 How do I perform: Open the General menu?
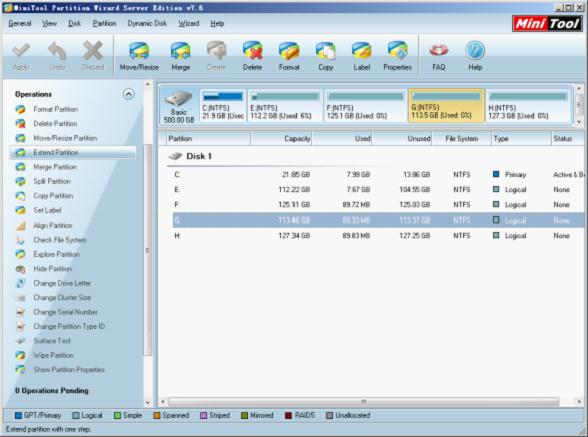20,23
